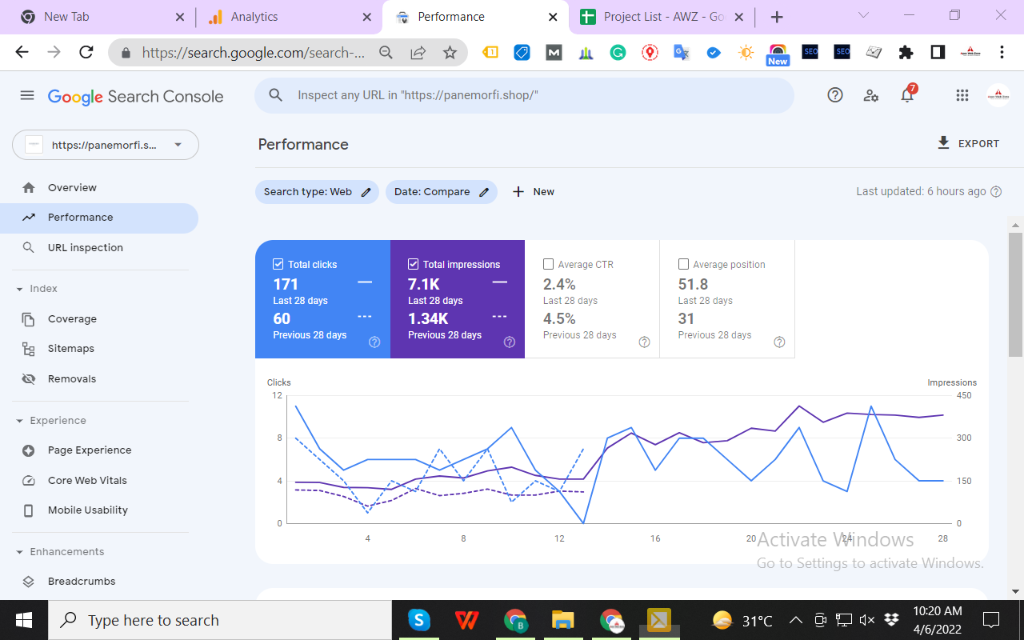Open the Google apps grid

962,95
